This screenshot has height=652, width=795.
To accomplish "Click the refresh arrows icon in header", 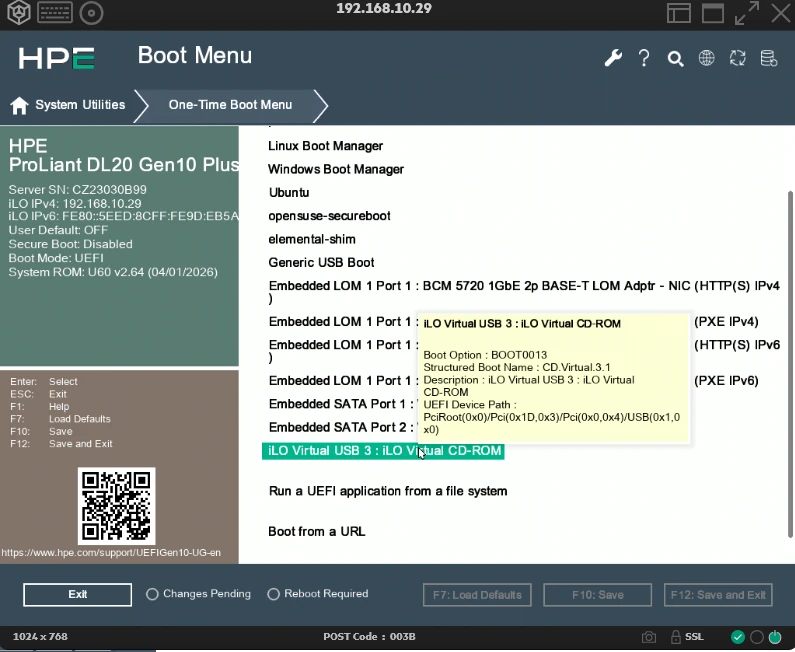I will pos(738,58).
